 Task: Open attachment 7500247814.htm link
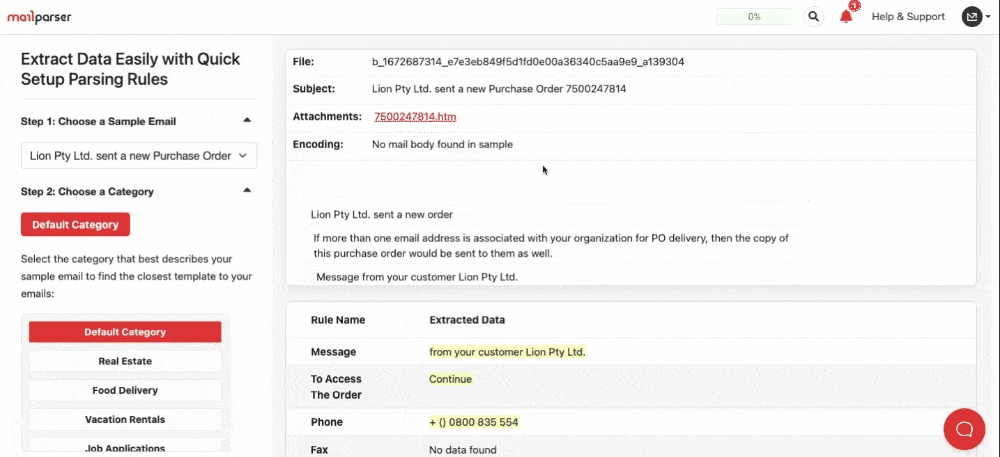click(415, 117)
